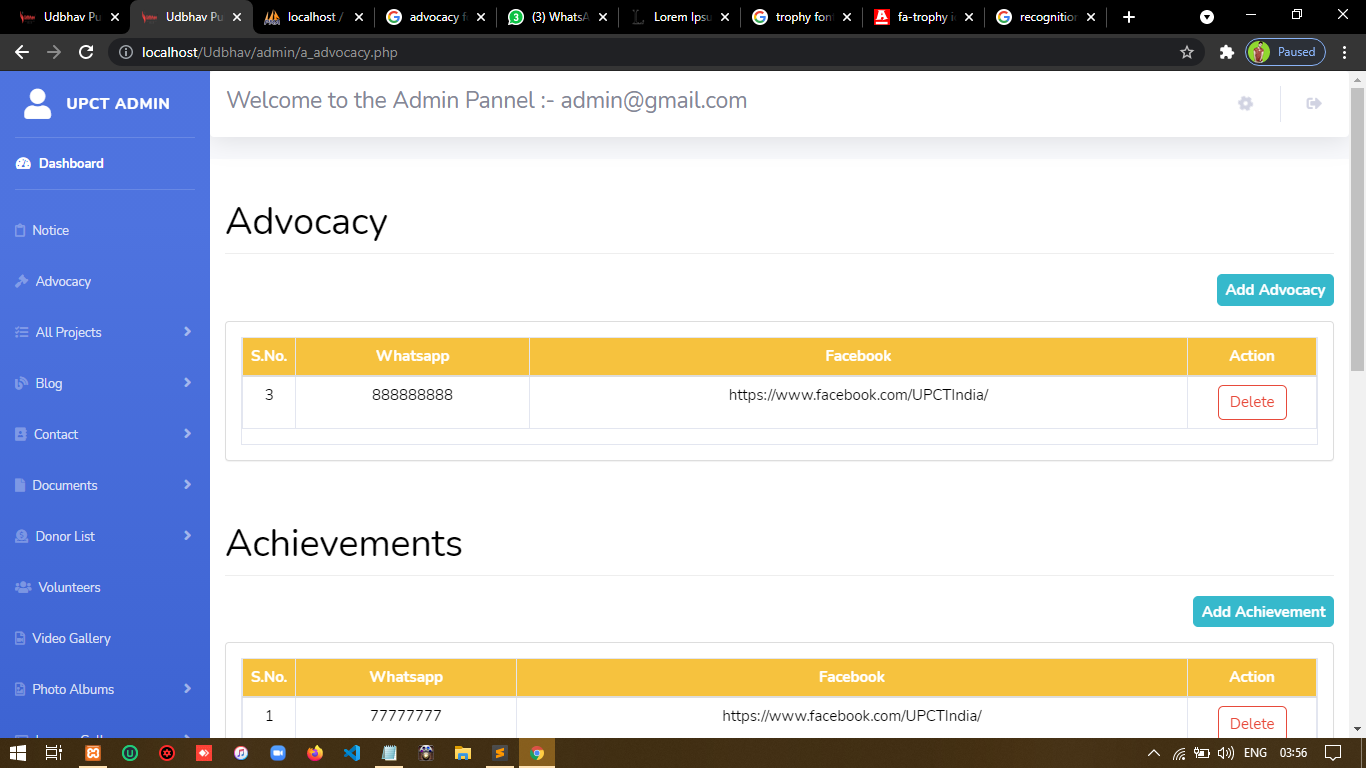Screen dimensions: 1366x768
Task: Launch Visual Studio Code from the taskbar
Action: 351,753
